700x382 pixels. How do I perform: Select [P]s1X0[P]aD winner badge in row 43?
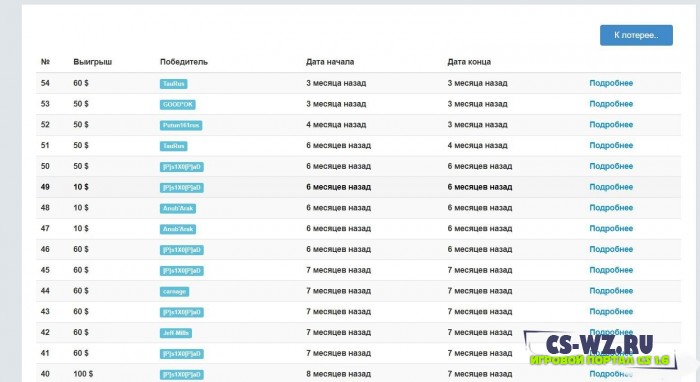182,312
